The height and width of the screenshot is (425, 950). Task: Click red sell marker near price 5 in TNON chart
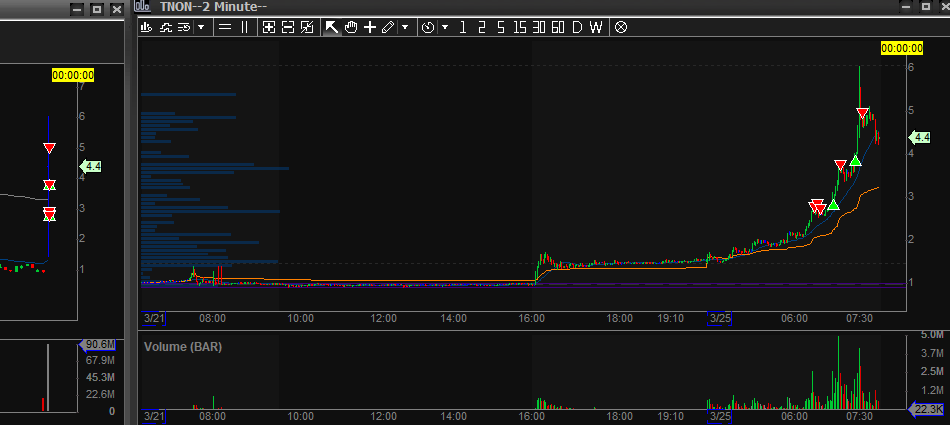pos(863,113)
